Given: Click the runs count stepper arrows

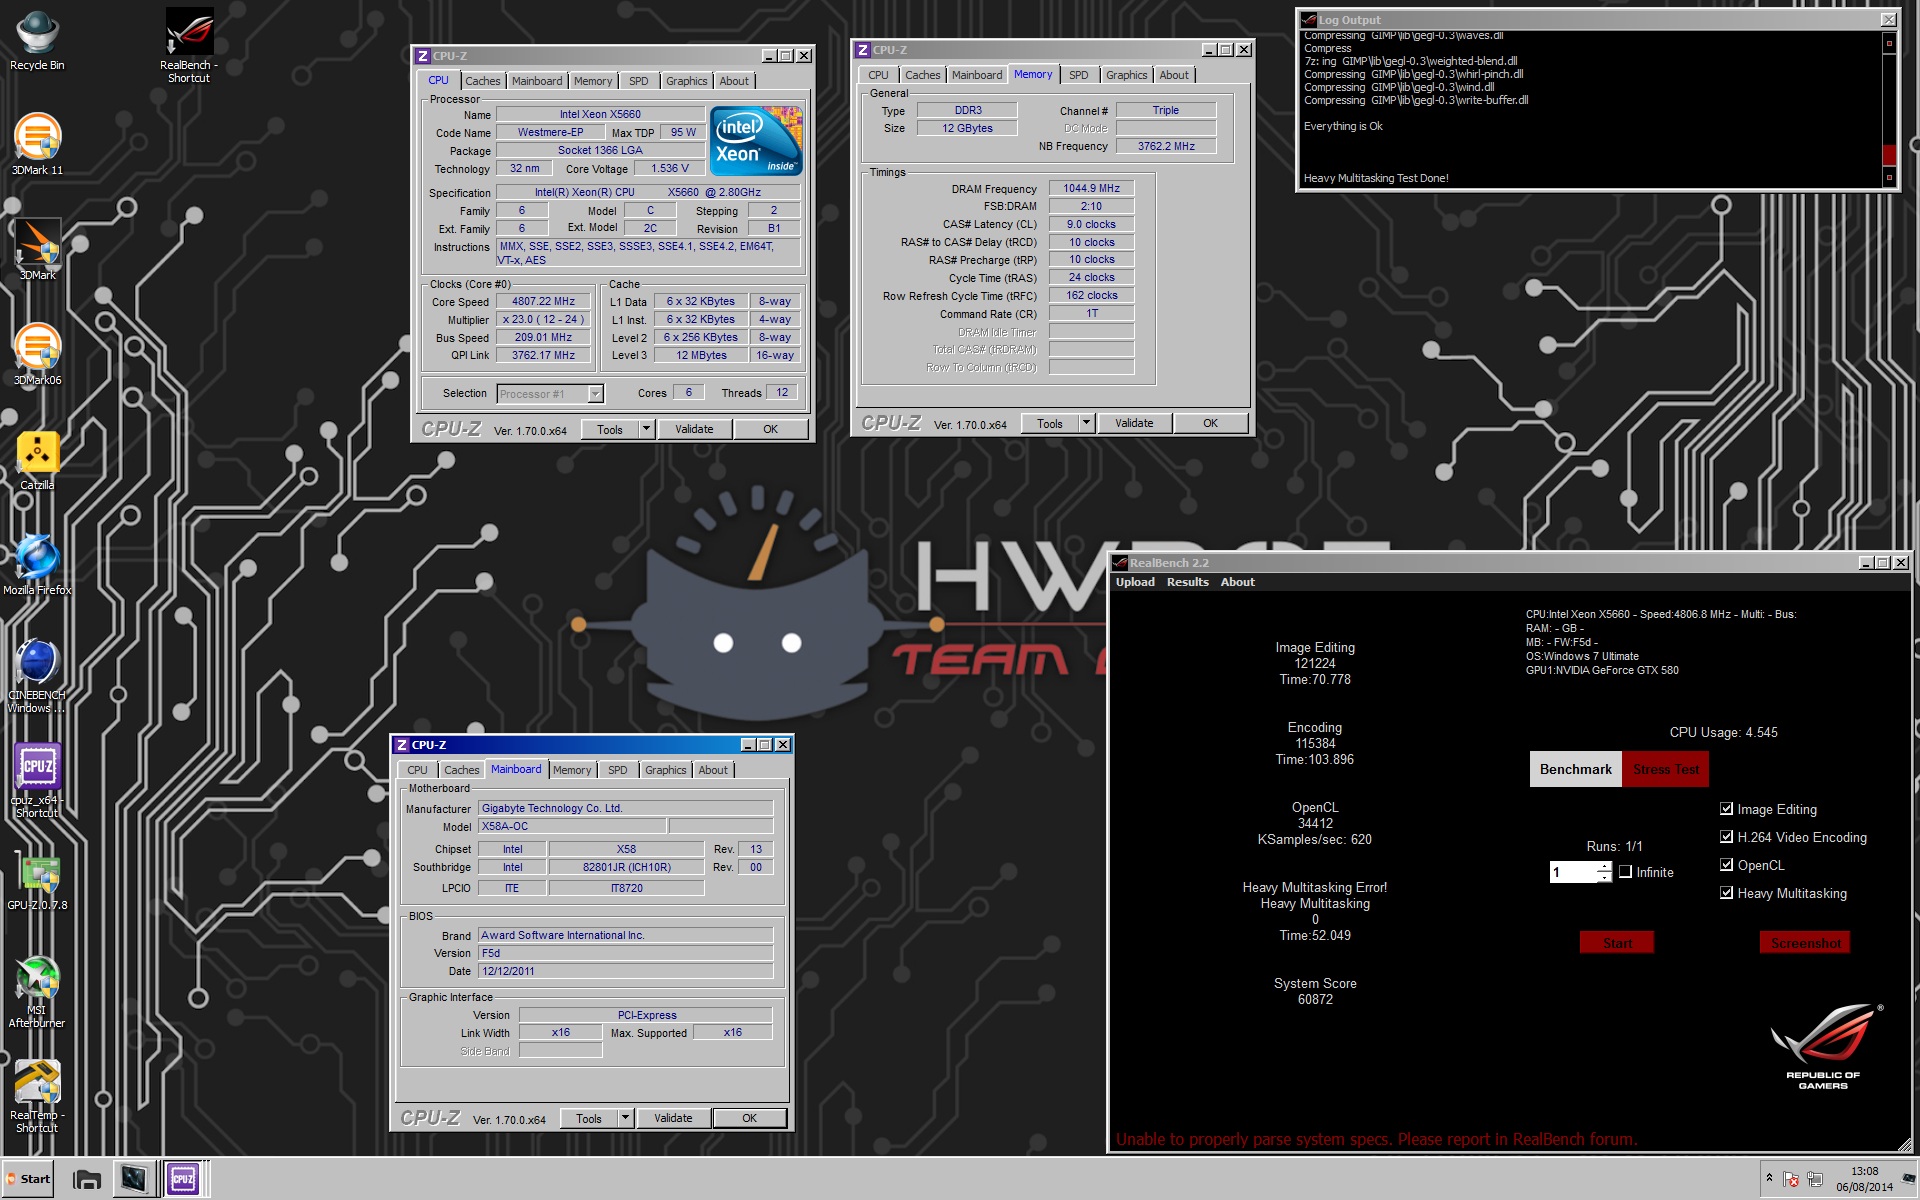Looking at the screenshot, I should (x=1604, y=872).
